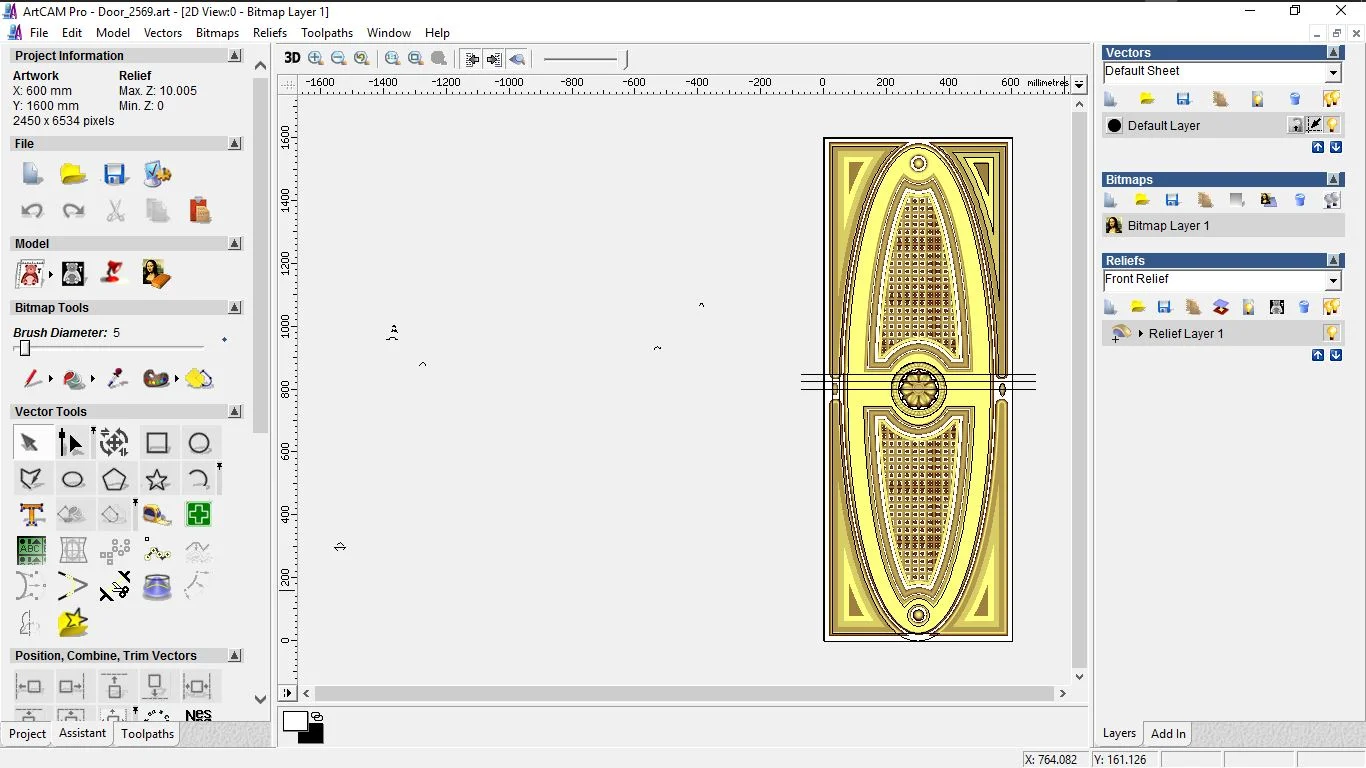1366x768 pixels.
Task: Pick the Create Polygon vector tool
Action: [114, 480]
